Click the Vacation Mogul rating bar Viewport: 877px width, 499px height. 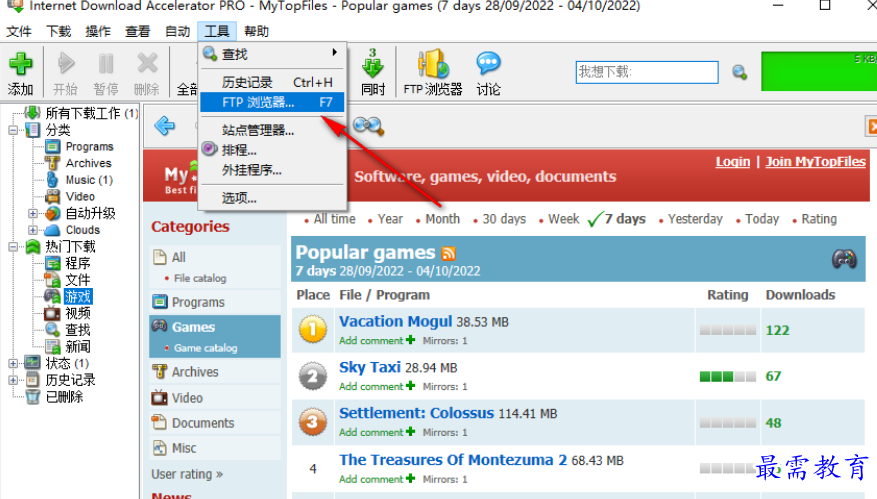[x=728, y=330]
